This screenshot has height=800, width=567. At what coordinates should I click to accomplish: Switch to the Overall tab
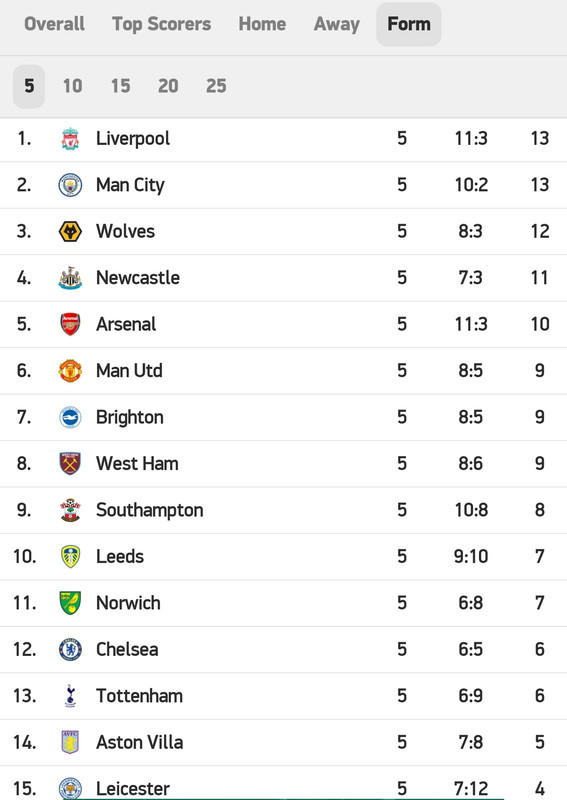pos(55,24)
